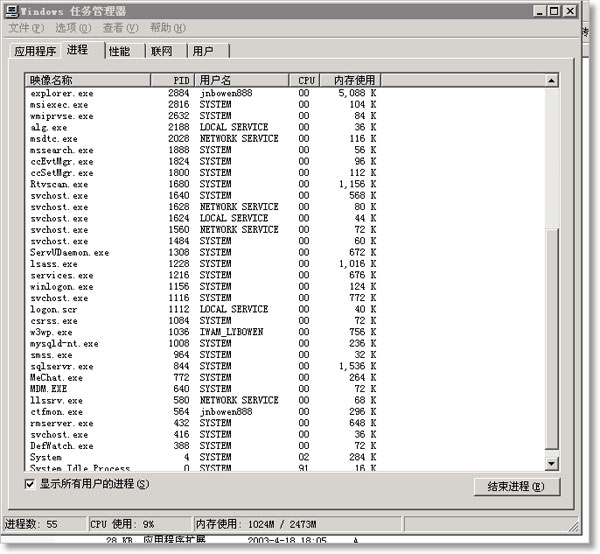Select the mssearch.exe process

click(203, 150)
